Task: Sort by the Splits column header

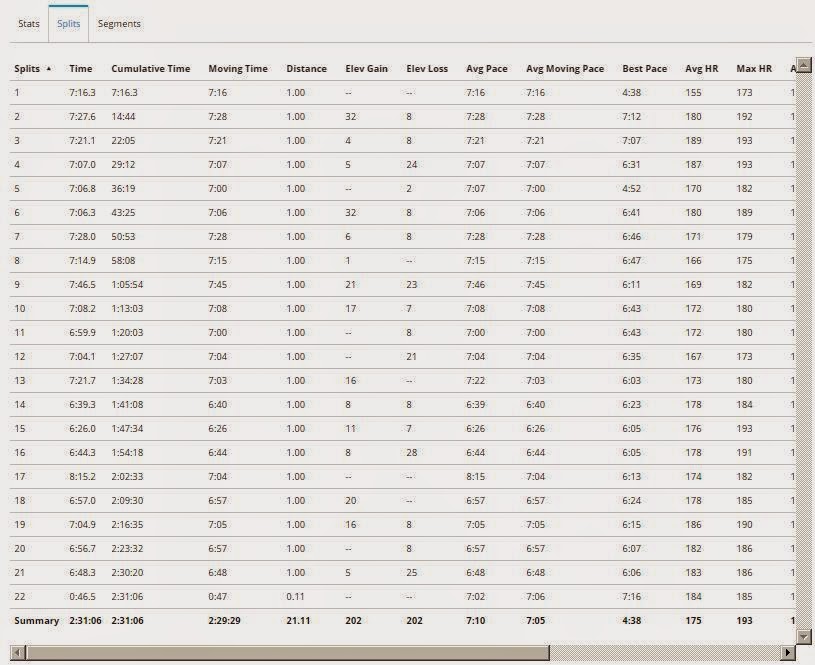Action: coord(27,69)
